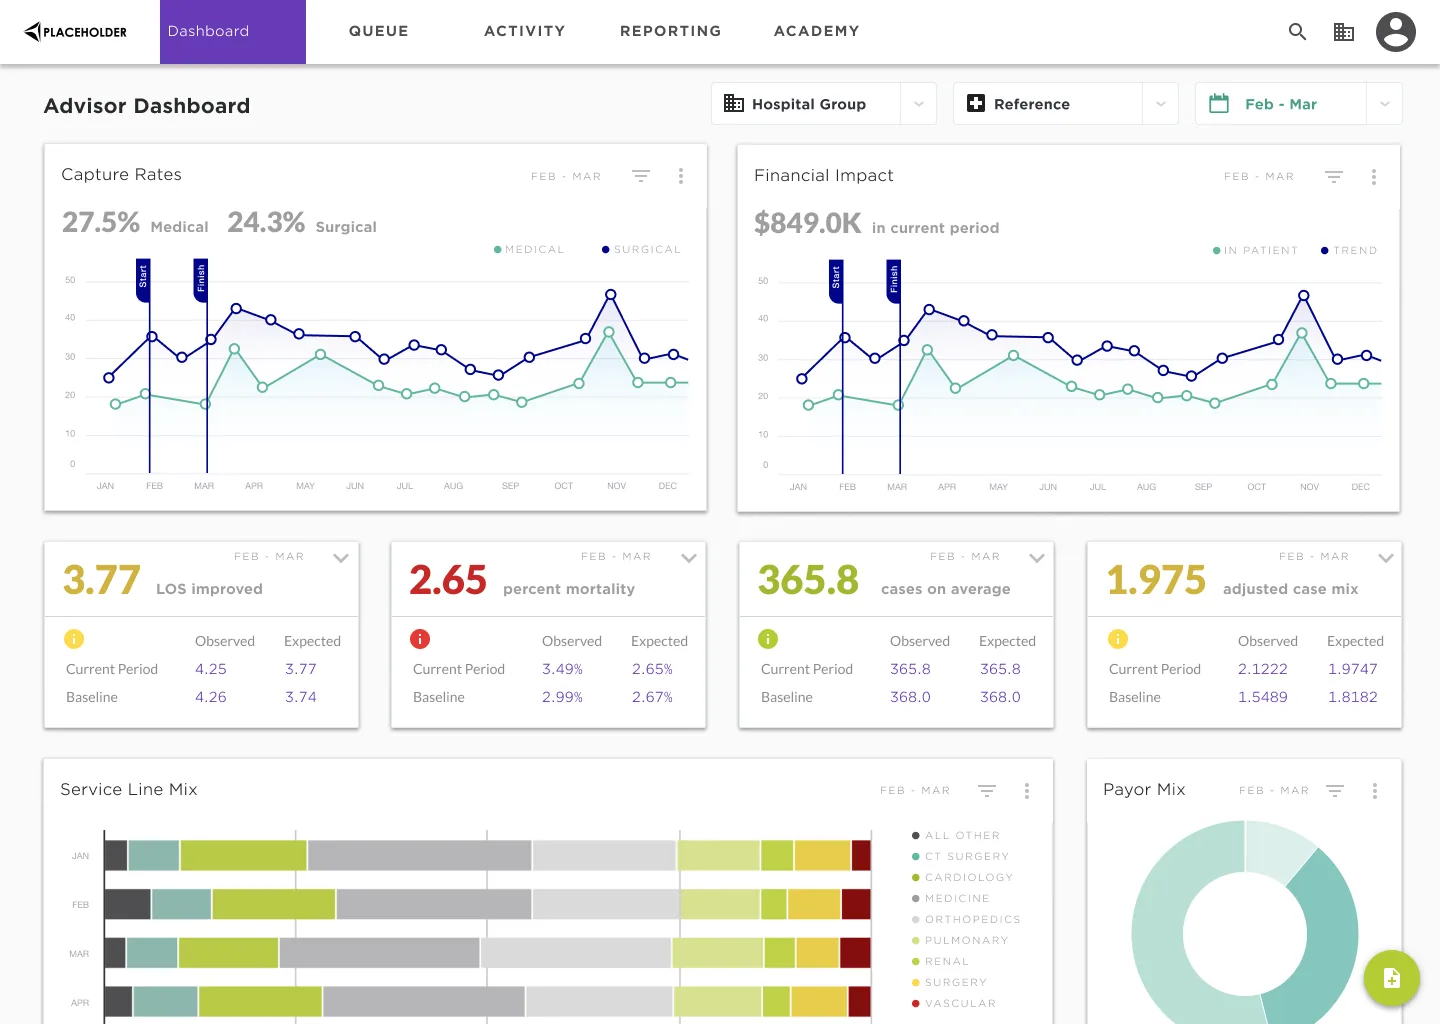Open the user profile avatar
The width and height of the screenshot is (1440, 1024).
(1396, 32)
